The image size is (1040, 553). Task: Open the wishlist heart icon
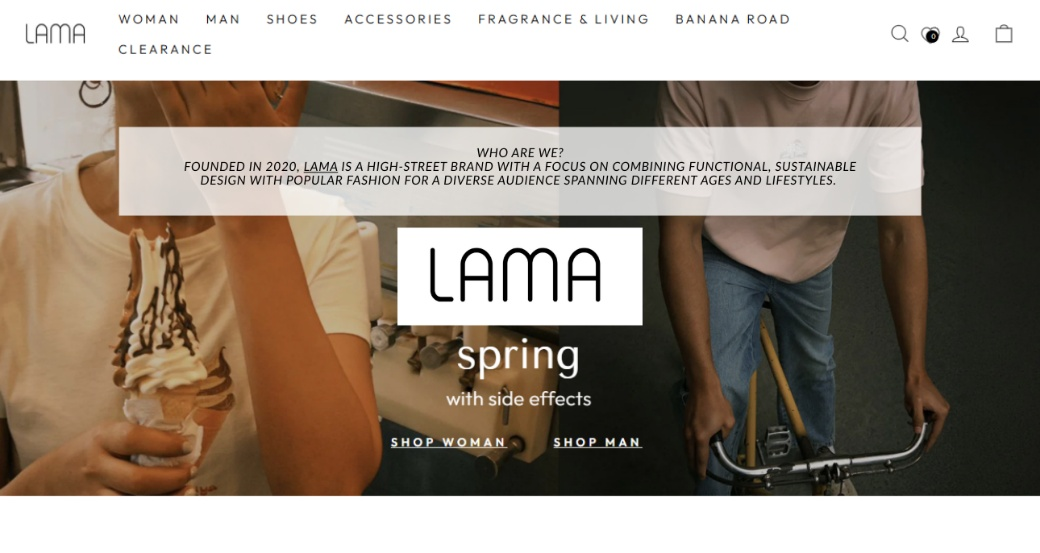coord(930,34)
